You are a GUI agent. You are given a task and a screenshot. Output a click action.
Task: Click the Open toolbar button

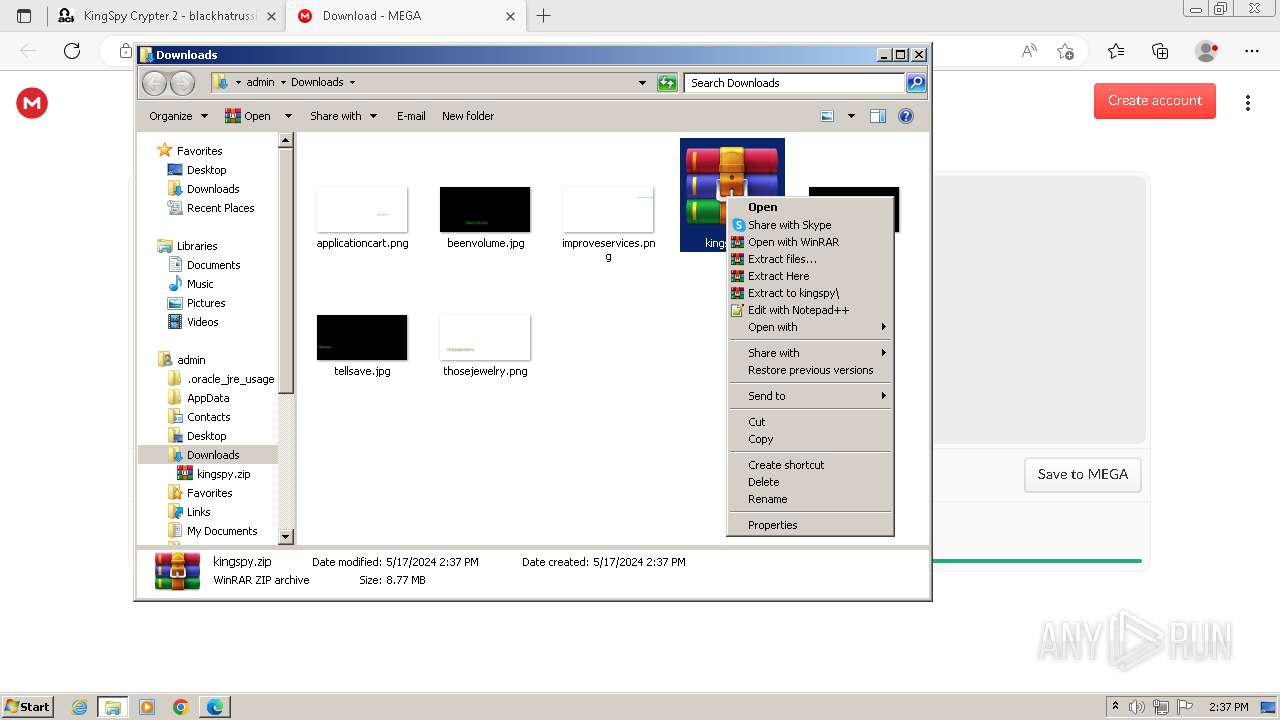pos(248,116)
